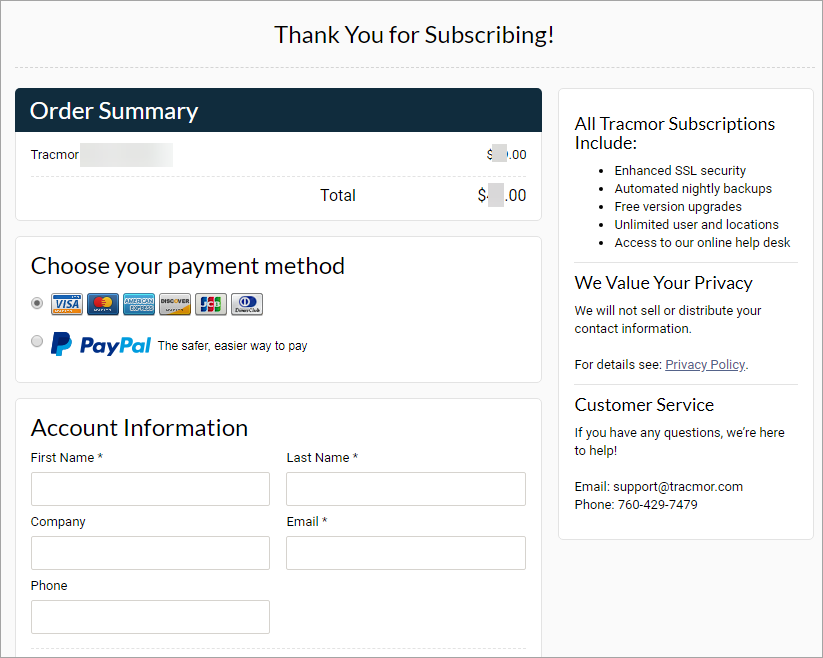
Task: Click the Order Summary header bar
Action: click(278, 110)
